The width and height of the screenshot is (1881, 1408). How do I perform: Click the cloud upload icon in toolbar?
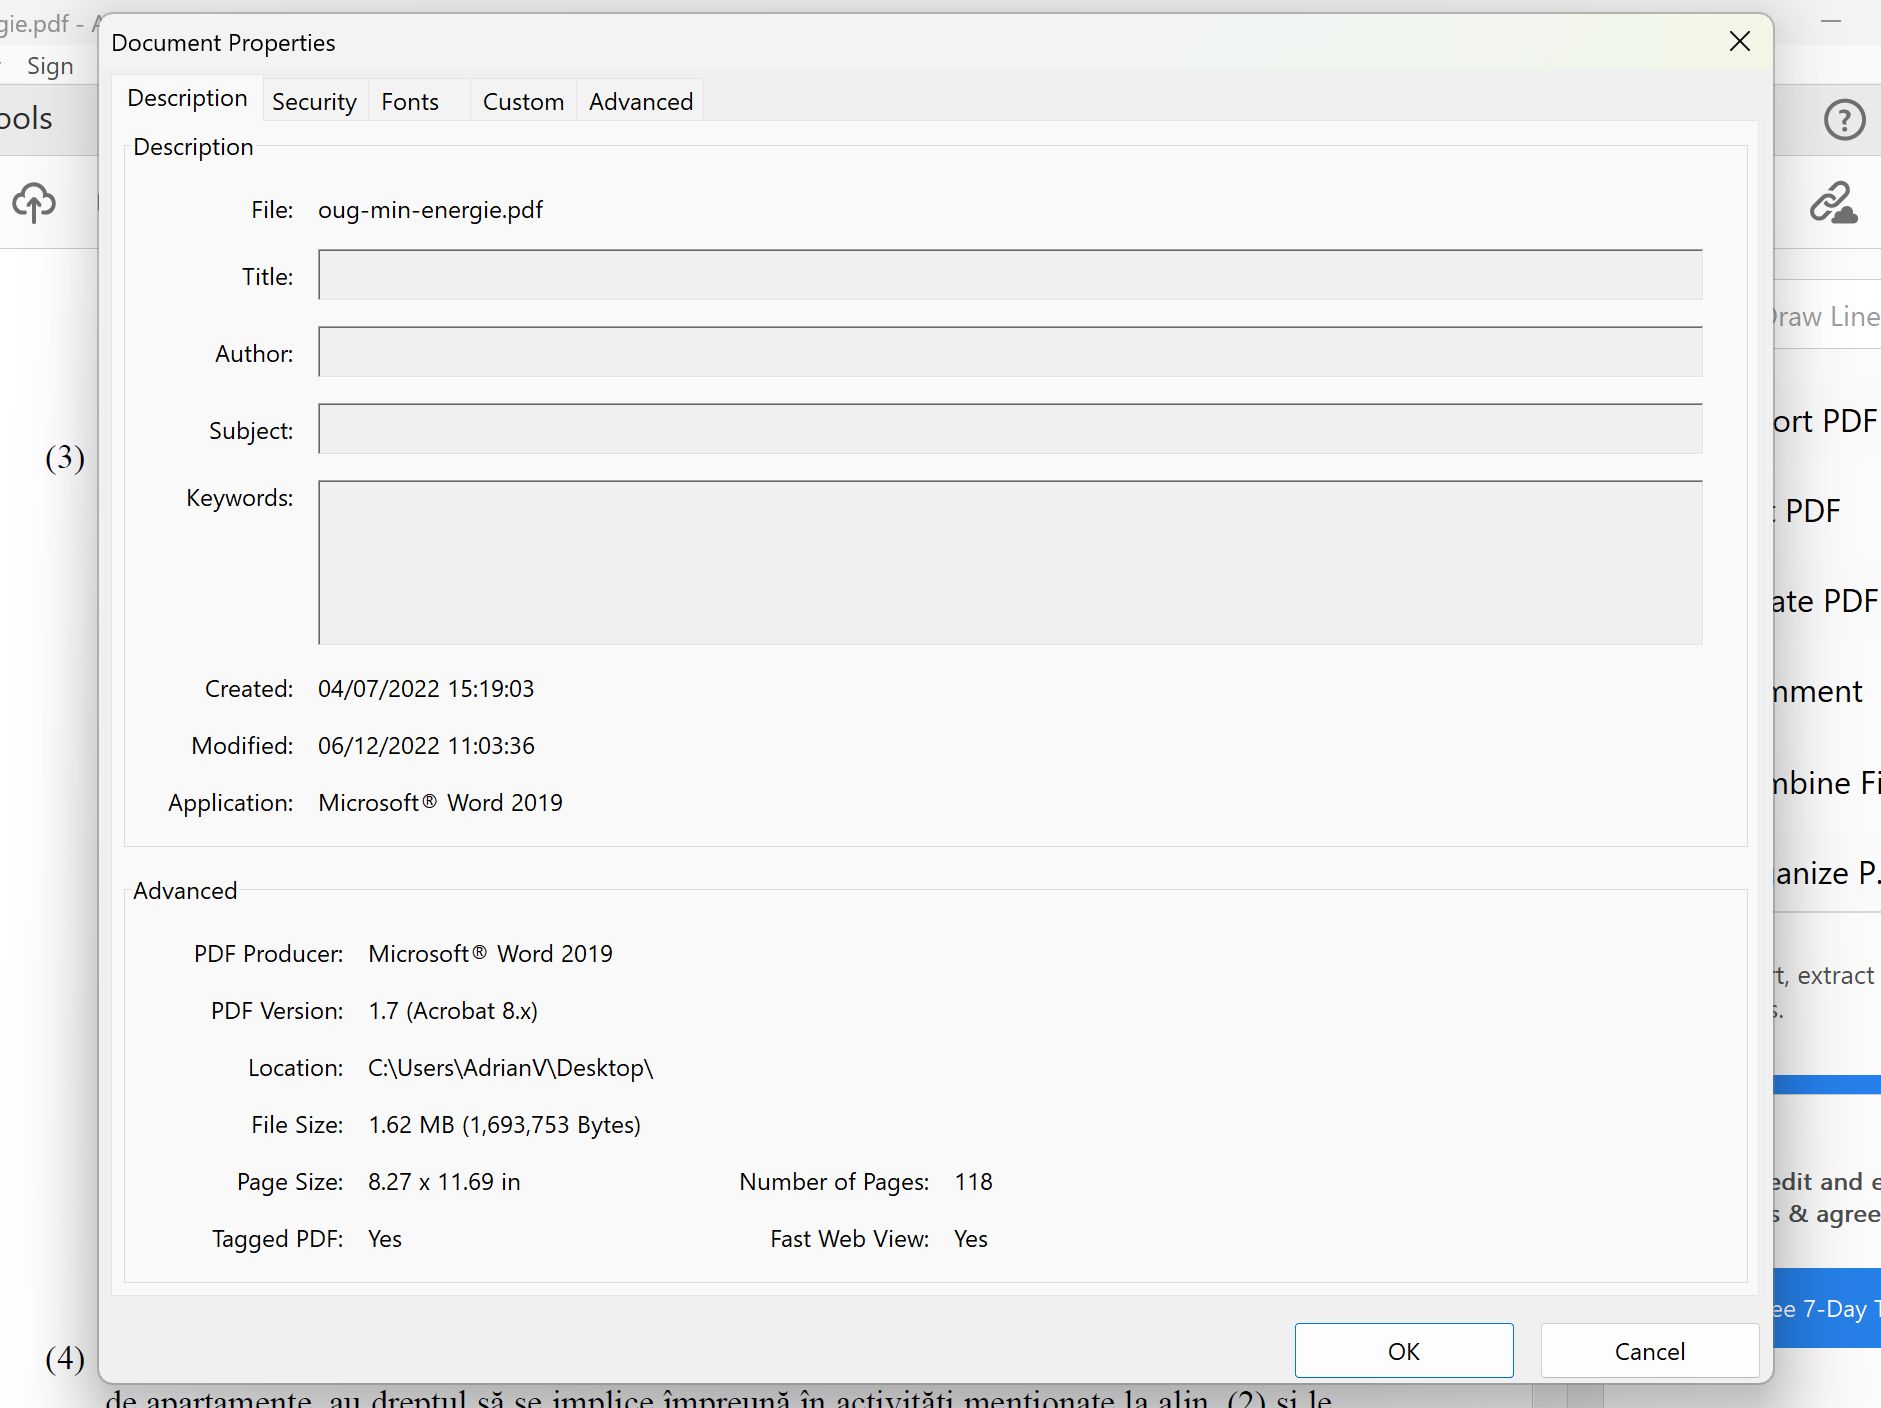[x=34, y=203]
